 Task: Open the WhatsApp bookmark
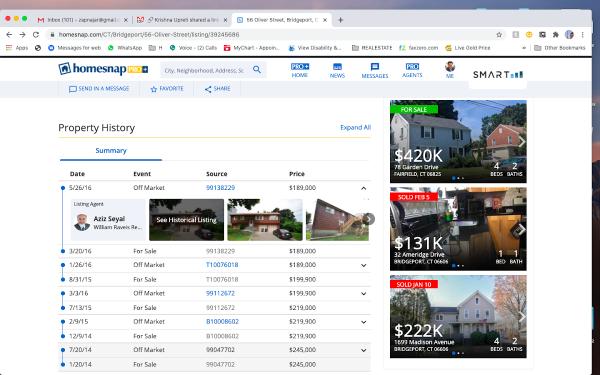tap(125, 48)
